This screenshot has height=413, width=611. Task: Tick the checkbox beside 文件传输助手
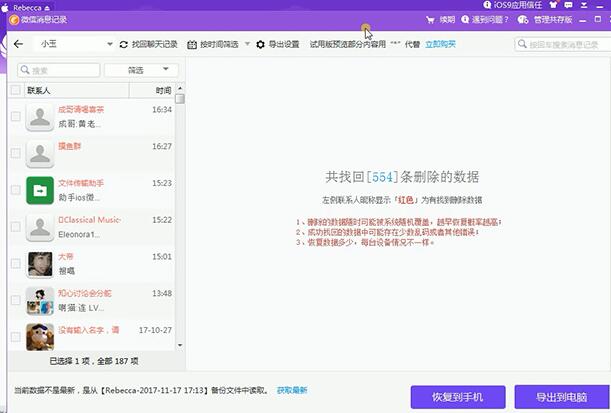tap(15, 190)
